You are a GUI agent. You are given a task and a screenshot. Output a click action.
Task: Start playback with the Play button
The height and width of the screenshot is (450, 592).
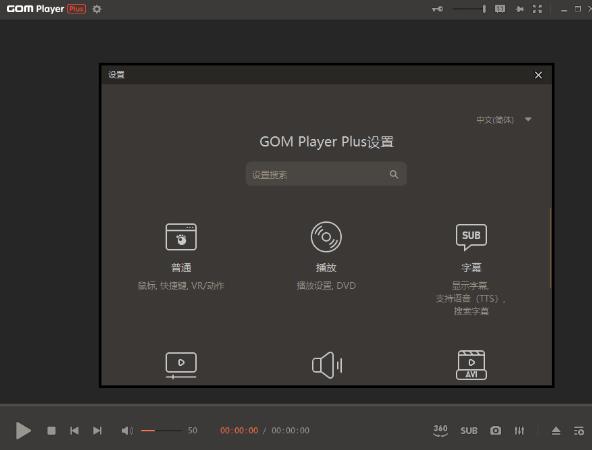pos(23,430)
